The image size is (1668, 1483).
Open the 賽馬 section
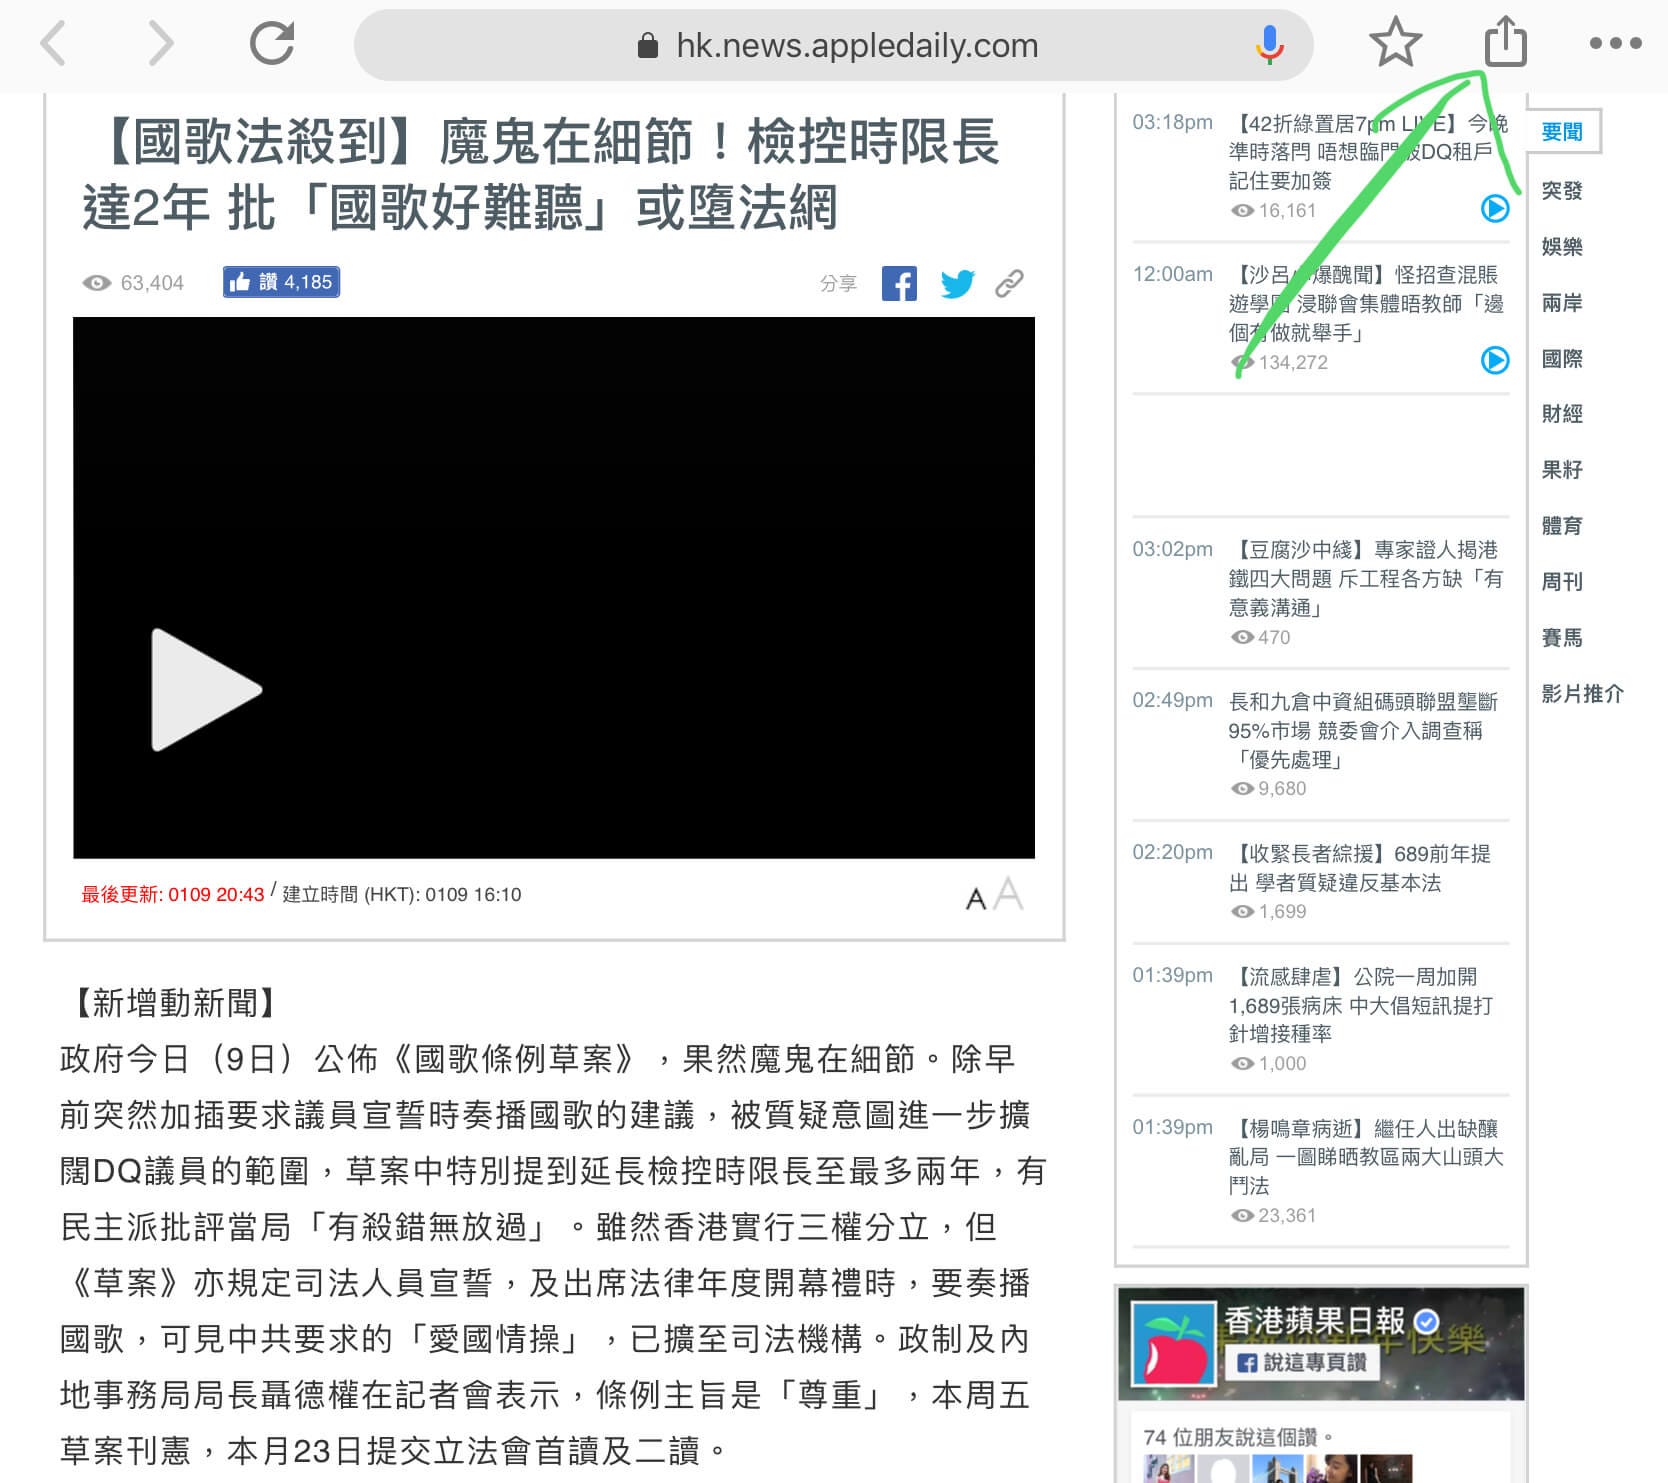point(1562,637)
